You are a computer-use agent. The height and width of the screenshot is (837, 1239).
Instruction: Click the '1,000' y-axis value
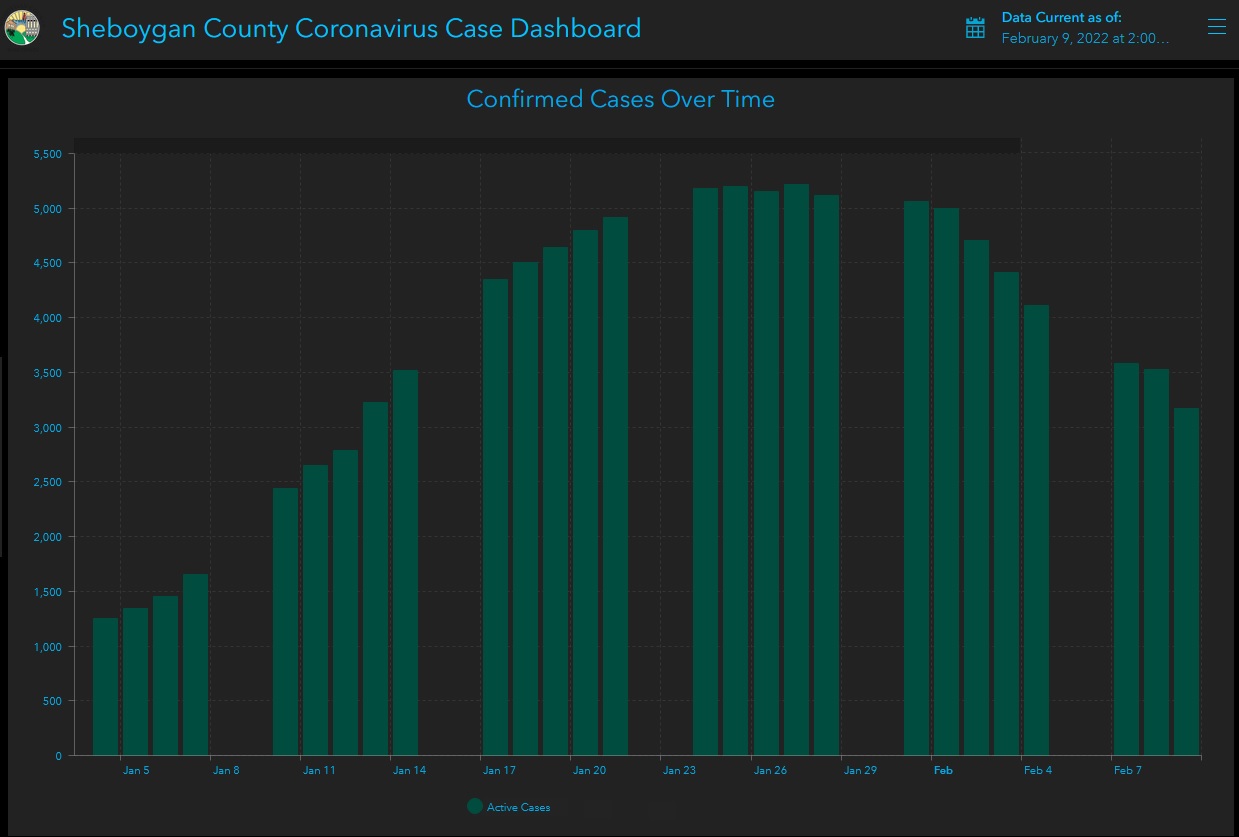(x=48, y=647)
